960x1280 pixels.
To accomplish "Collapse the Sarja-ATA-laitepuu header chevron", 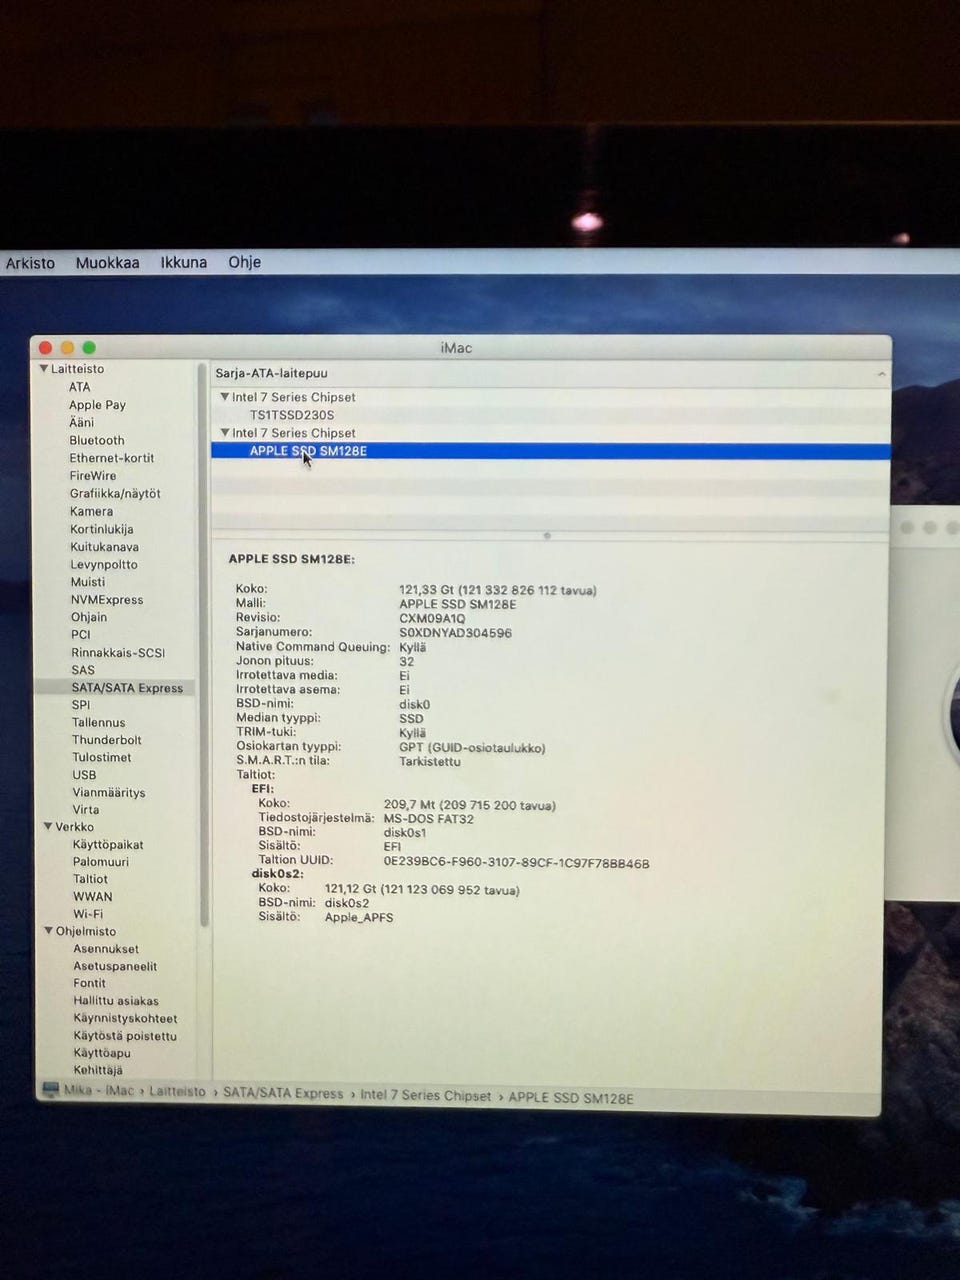I will [881, 374].
